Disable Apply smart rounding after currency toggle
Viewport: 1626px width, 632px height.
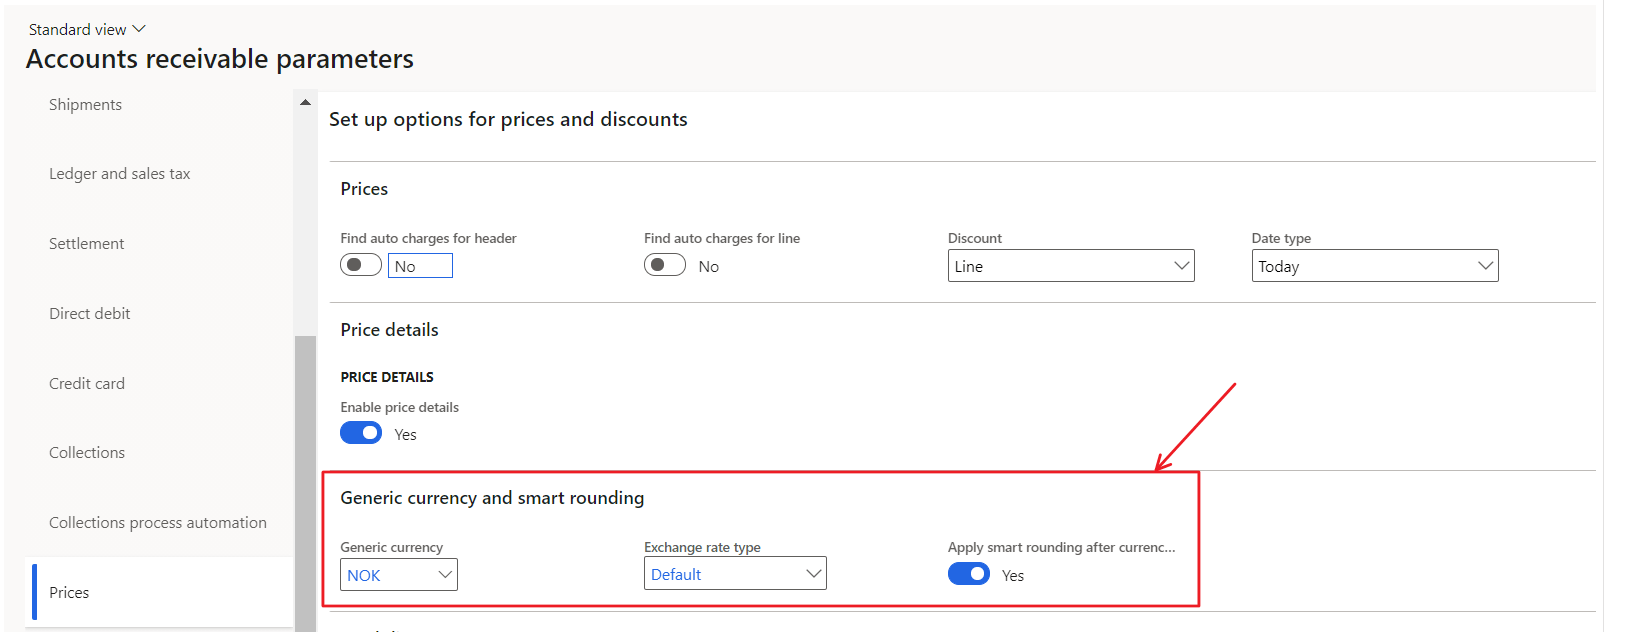tap(968, 574)
